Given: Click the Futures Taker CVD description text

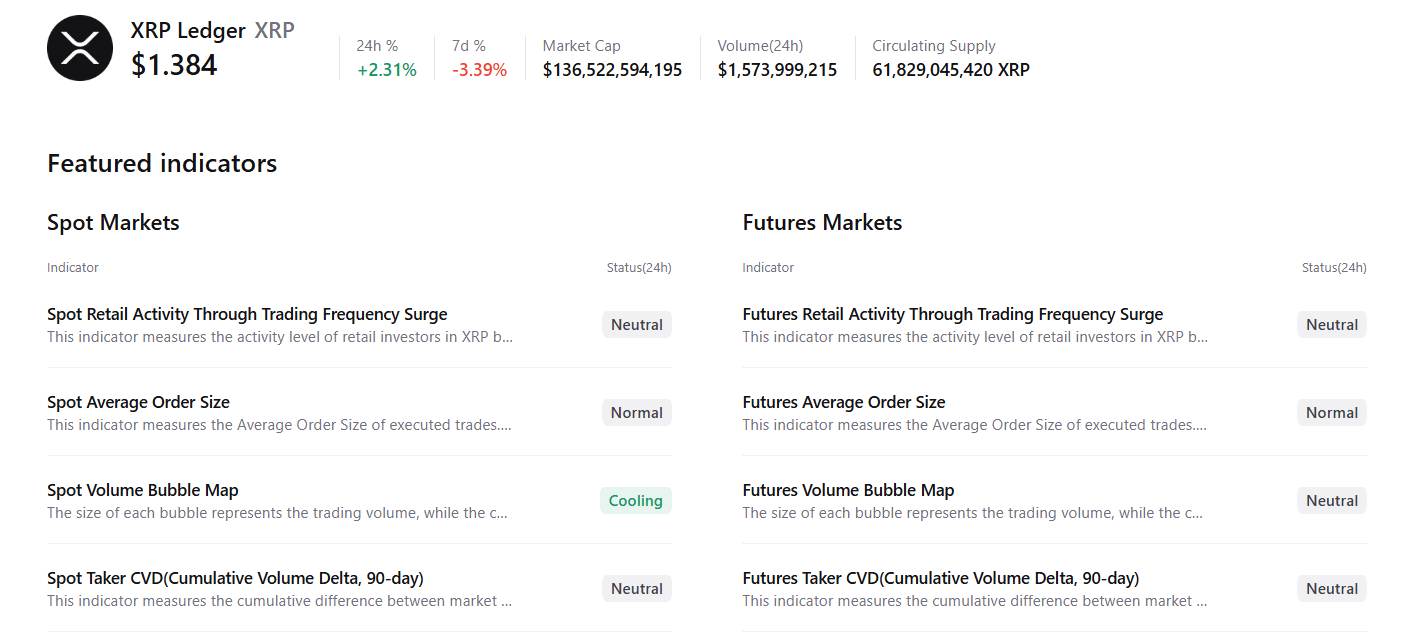Looking at the screenshot, I should 975,601.
